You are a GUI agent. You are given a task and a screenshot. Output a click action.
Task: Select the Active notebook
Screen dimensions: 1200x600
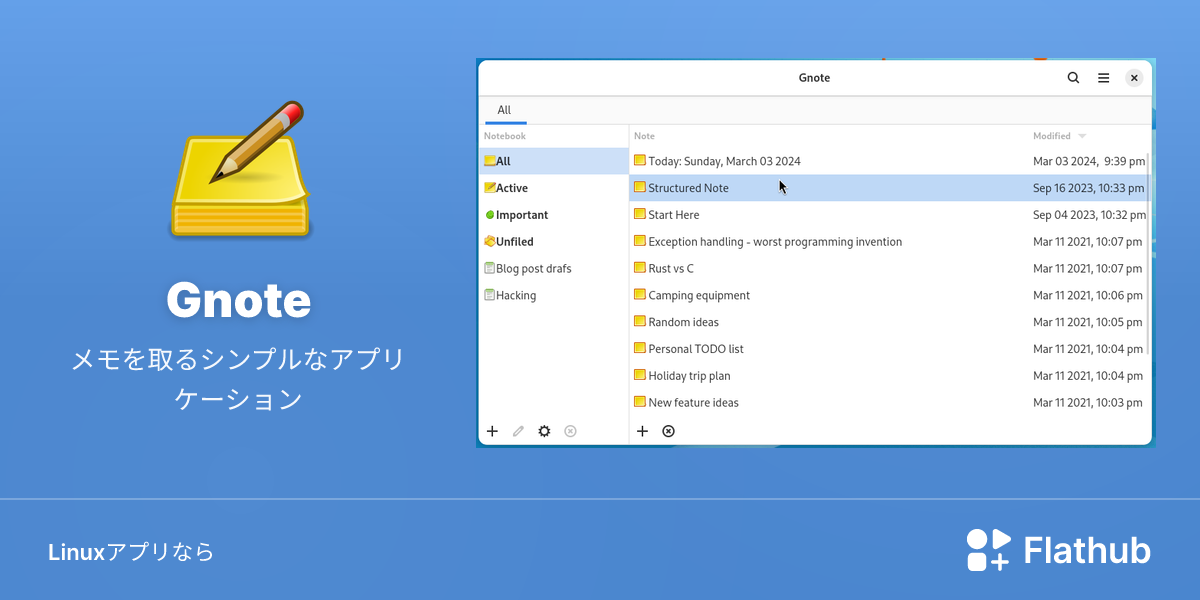coord(554,188)
